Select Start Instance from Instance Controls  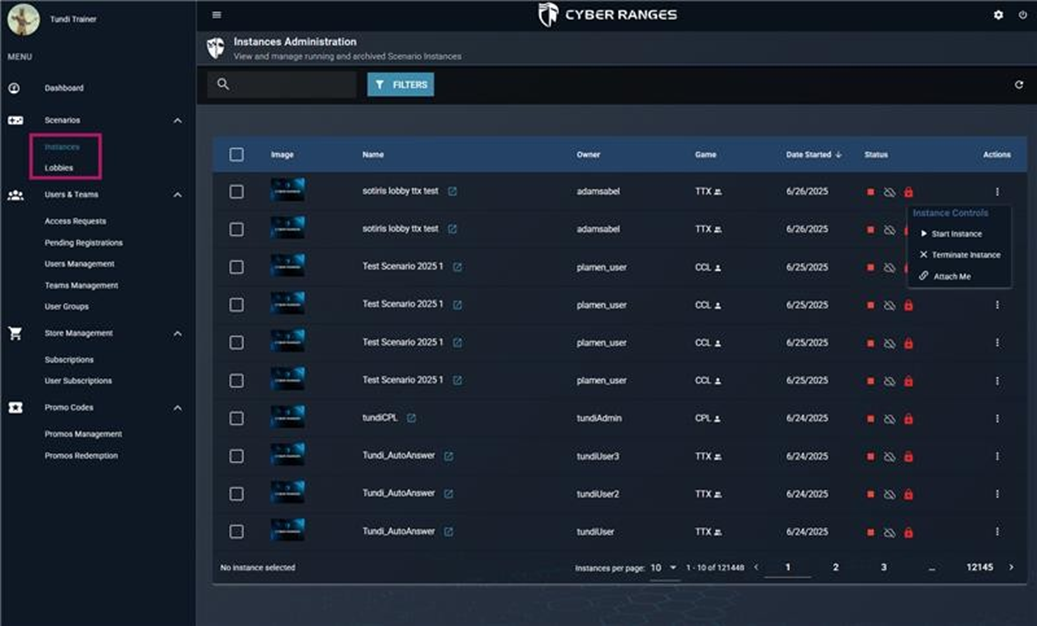click(x=953, y=233)
